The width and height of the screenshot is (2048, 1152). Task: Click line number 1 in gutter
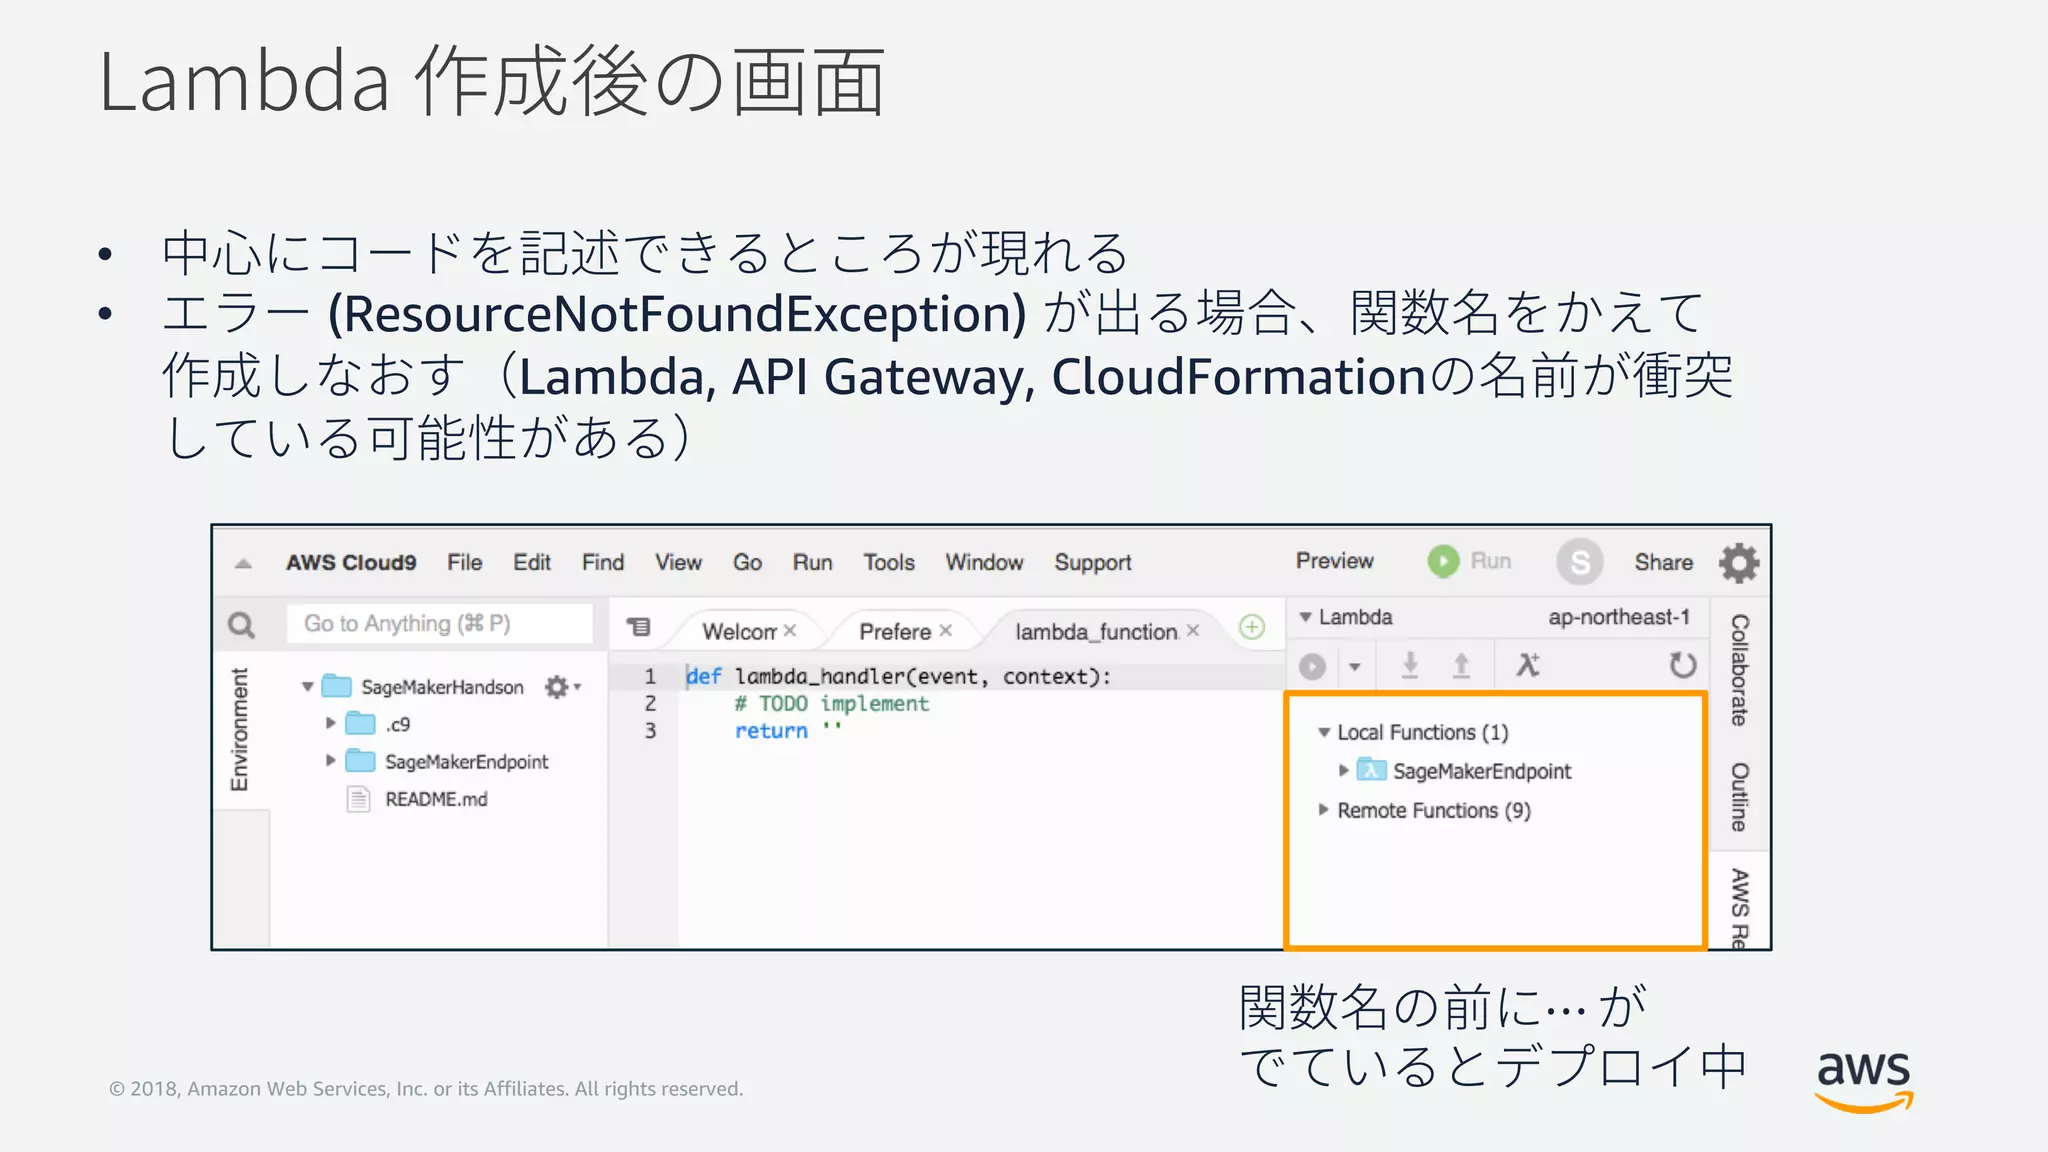click(650, 676)
